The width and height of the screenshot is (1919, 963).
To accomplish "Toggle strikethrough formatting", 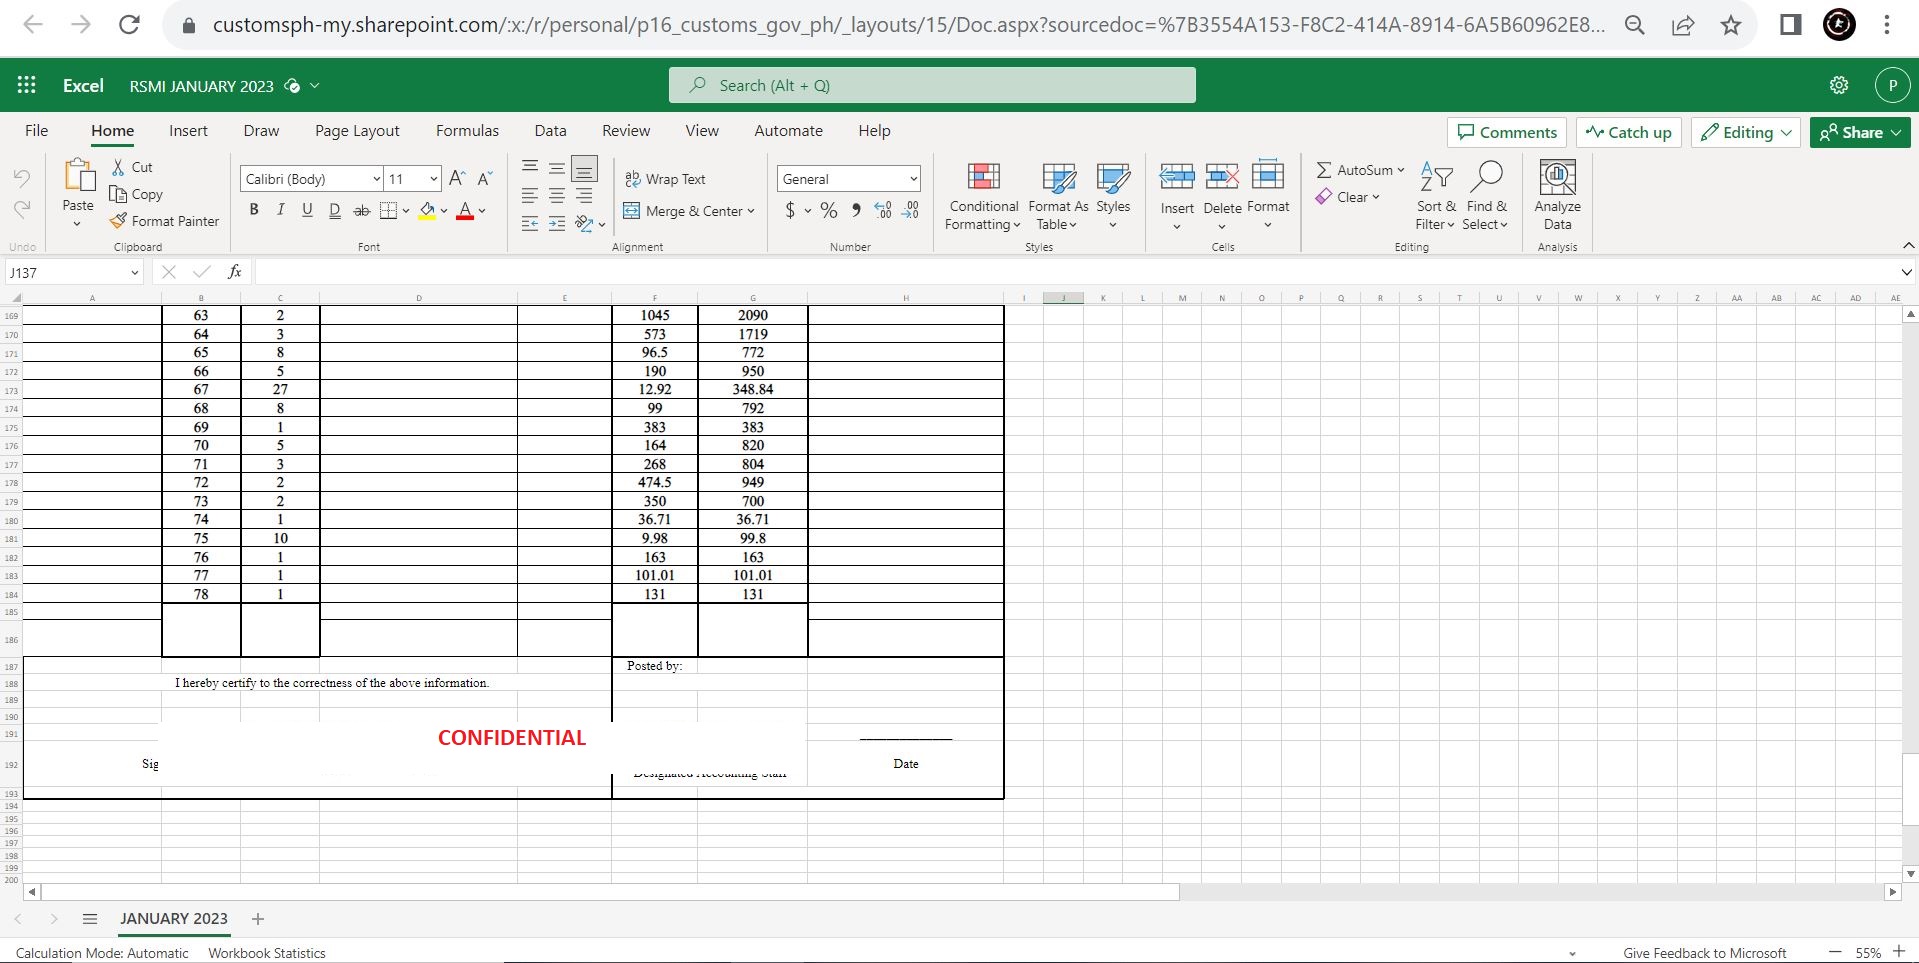I will click(362, 210).
